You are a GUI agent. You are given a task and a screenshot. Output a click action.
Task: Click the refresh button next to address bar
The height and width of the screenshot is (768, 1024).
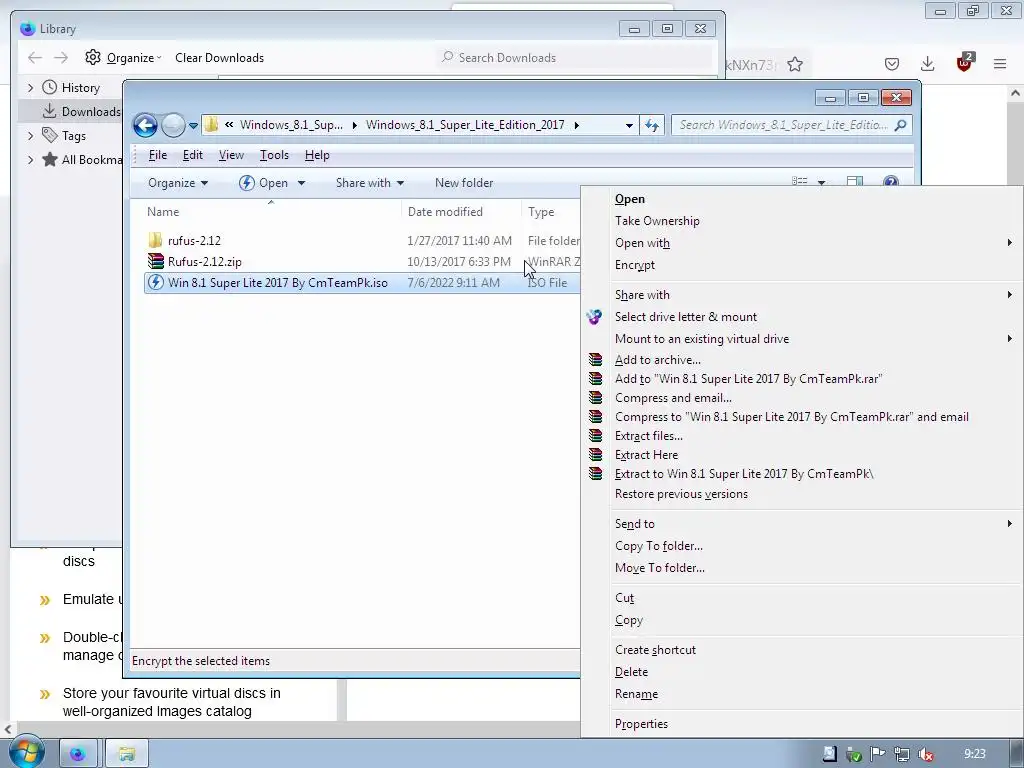[652, 125]
